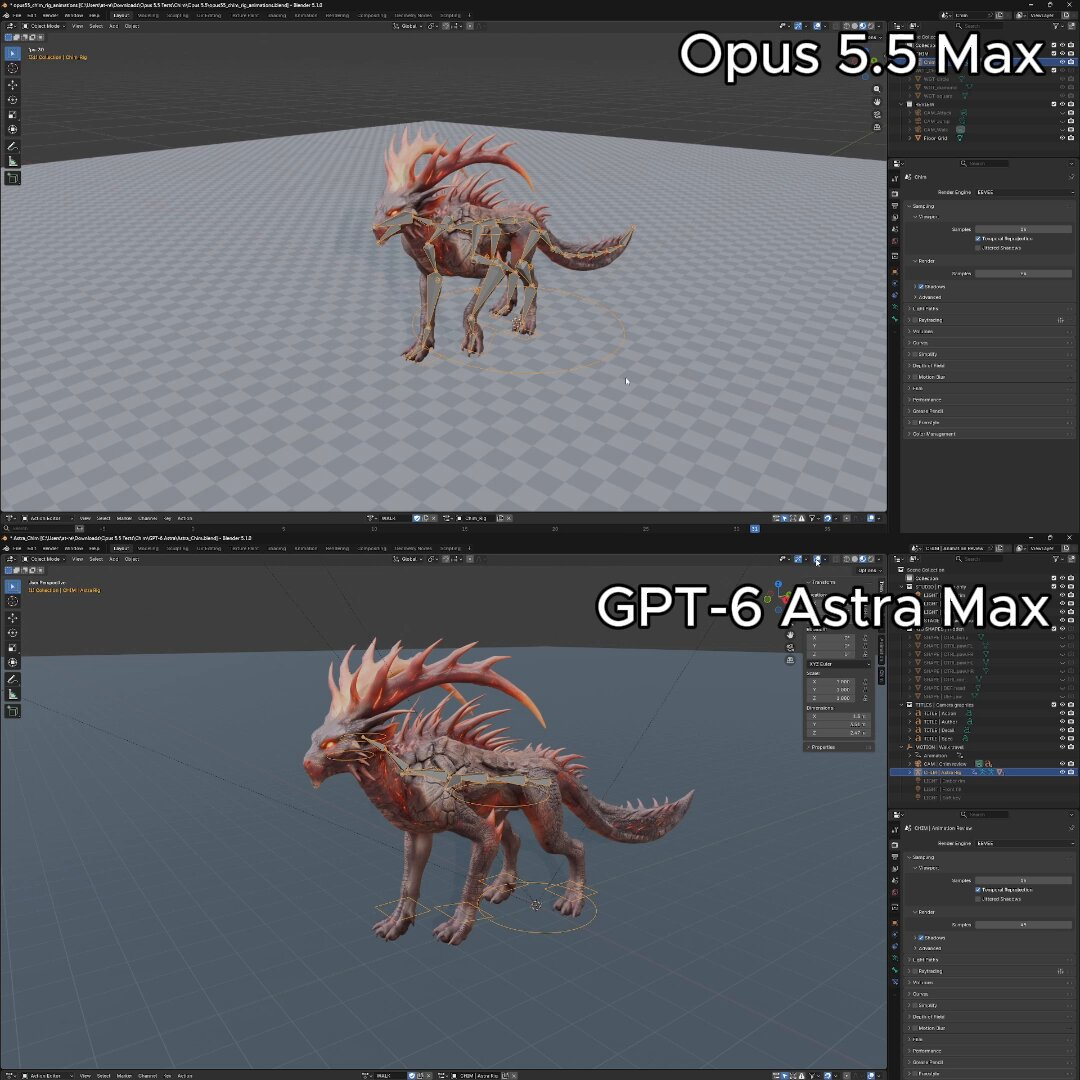Screen dimensions: 1080x1080
Task: Adjust Viewport Samples field in top Blender window
Action: point(1023,229)
